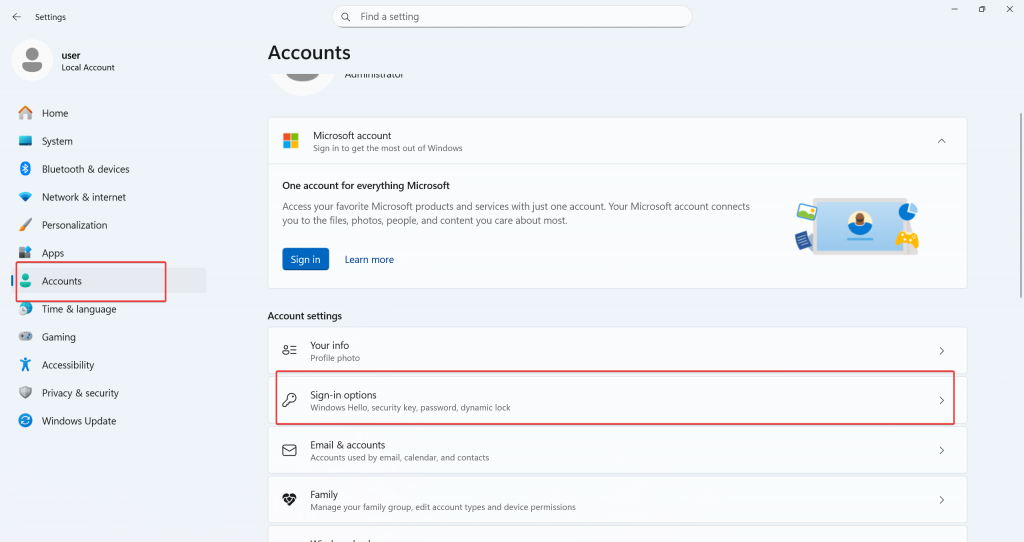The image size is (1024, 542).
Task: Click the Windows Update icon
Action: coord(25,421)
